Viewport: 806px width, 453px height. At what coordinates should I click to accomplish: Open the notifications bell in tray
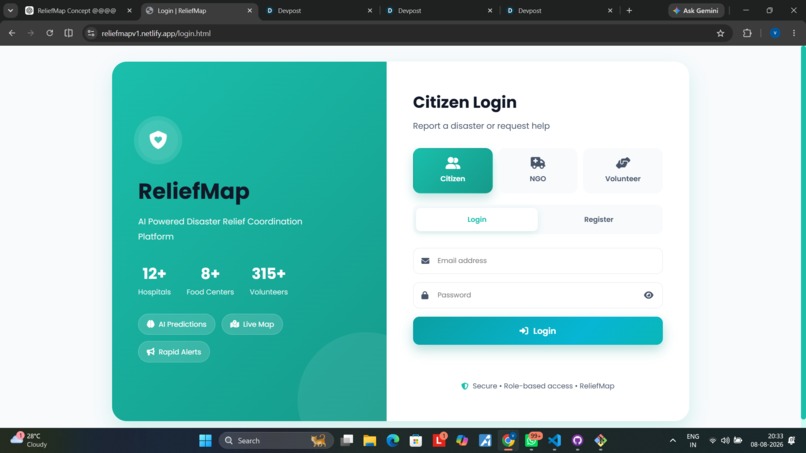(792, 441)
